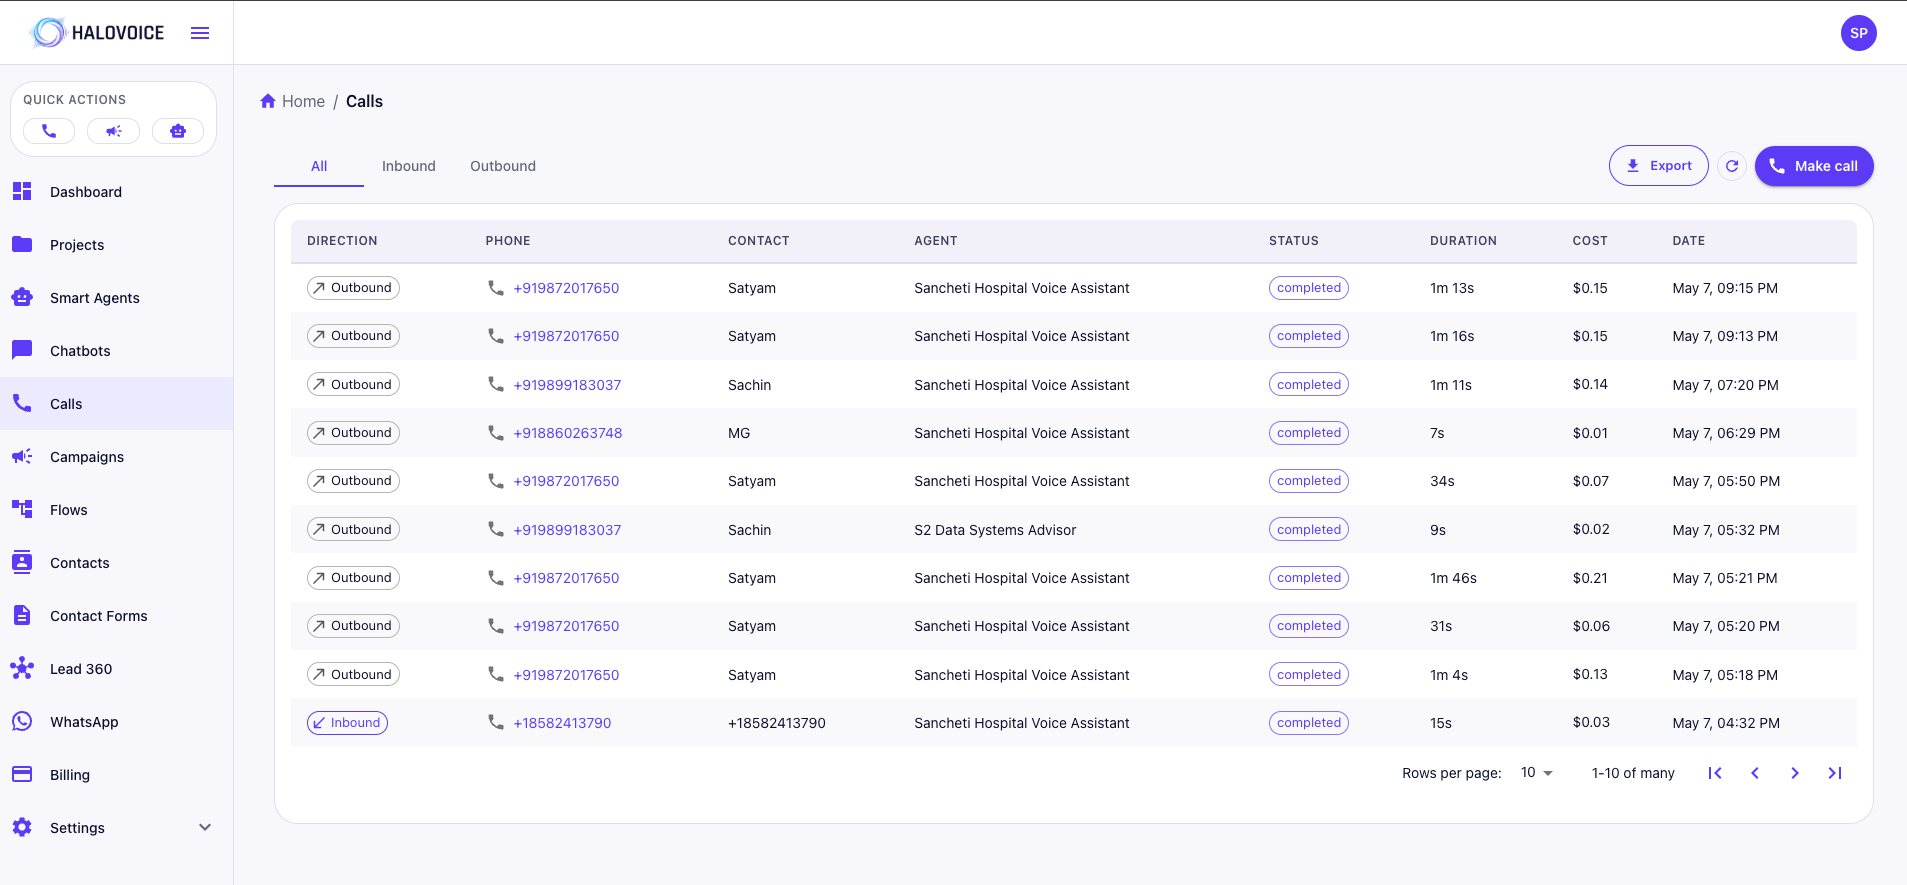Viewport: 1907px width, 885px height.
Task: Expand the Settings chevron in sidebar
Action: coord(205,827)
